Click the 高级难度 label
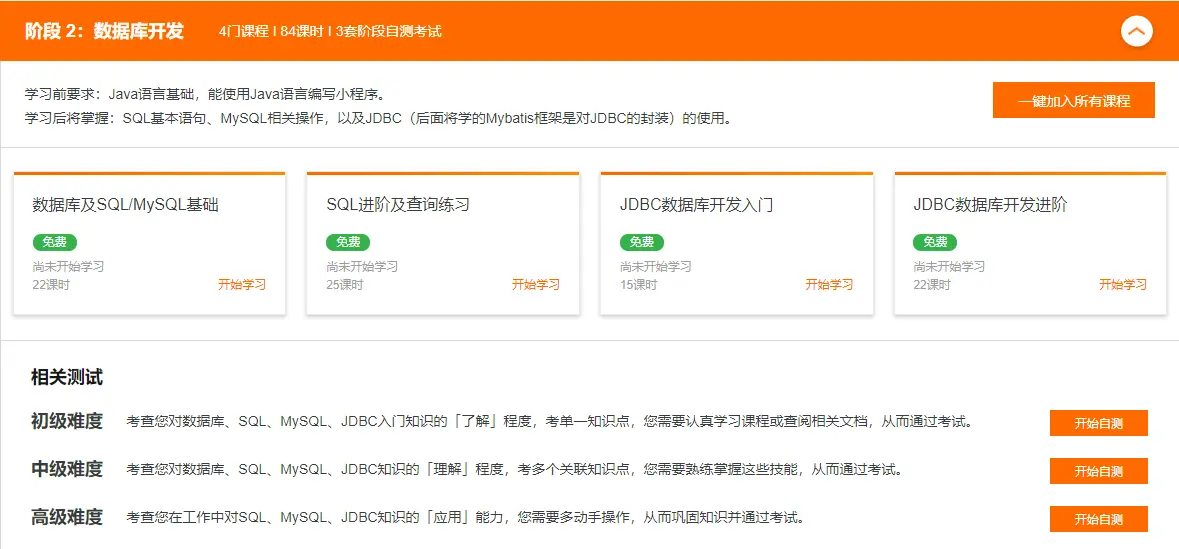Screen dimensions: 1179x549 click(x=67, y=517)
